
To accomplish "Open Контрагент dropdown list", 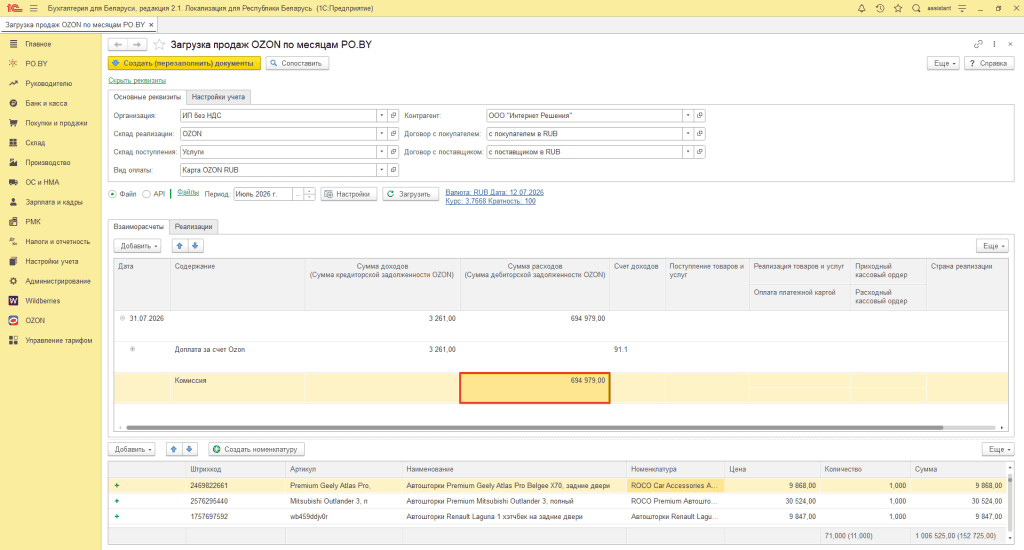I will [688, 115].
